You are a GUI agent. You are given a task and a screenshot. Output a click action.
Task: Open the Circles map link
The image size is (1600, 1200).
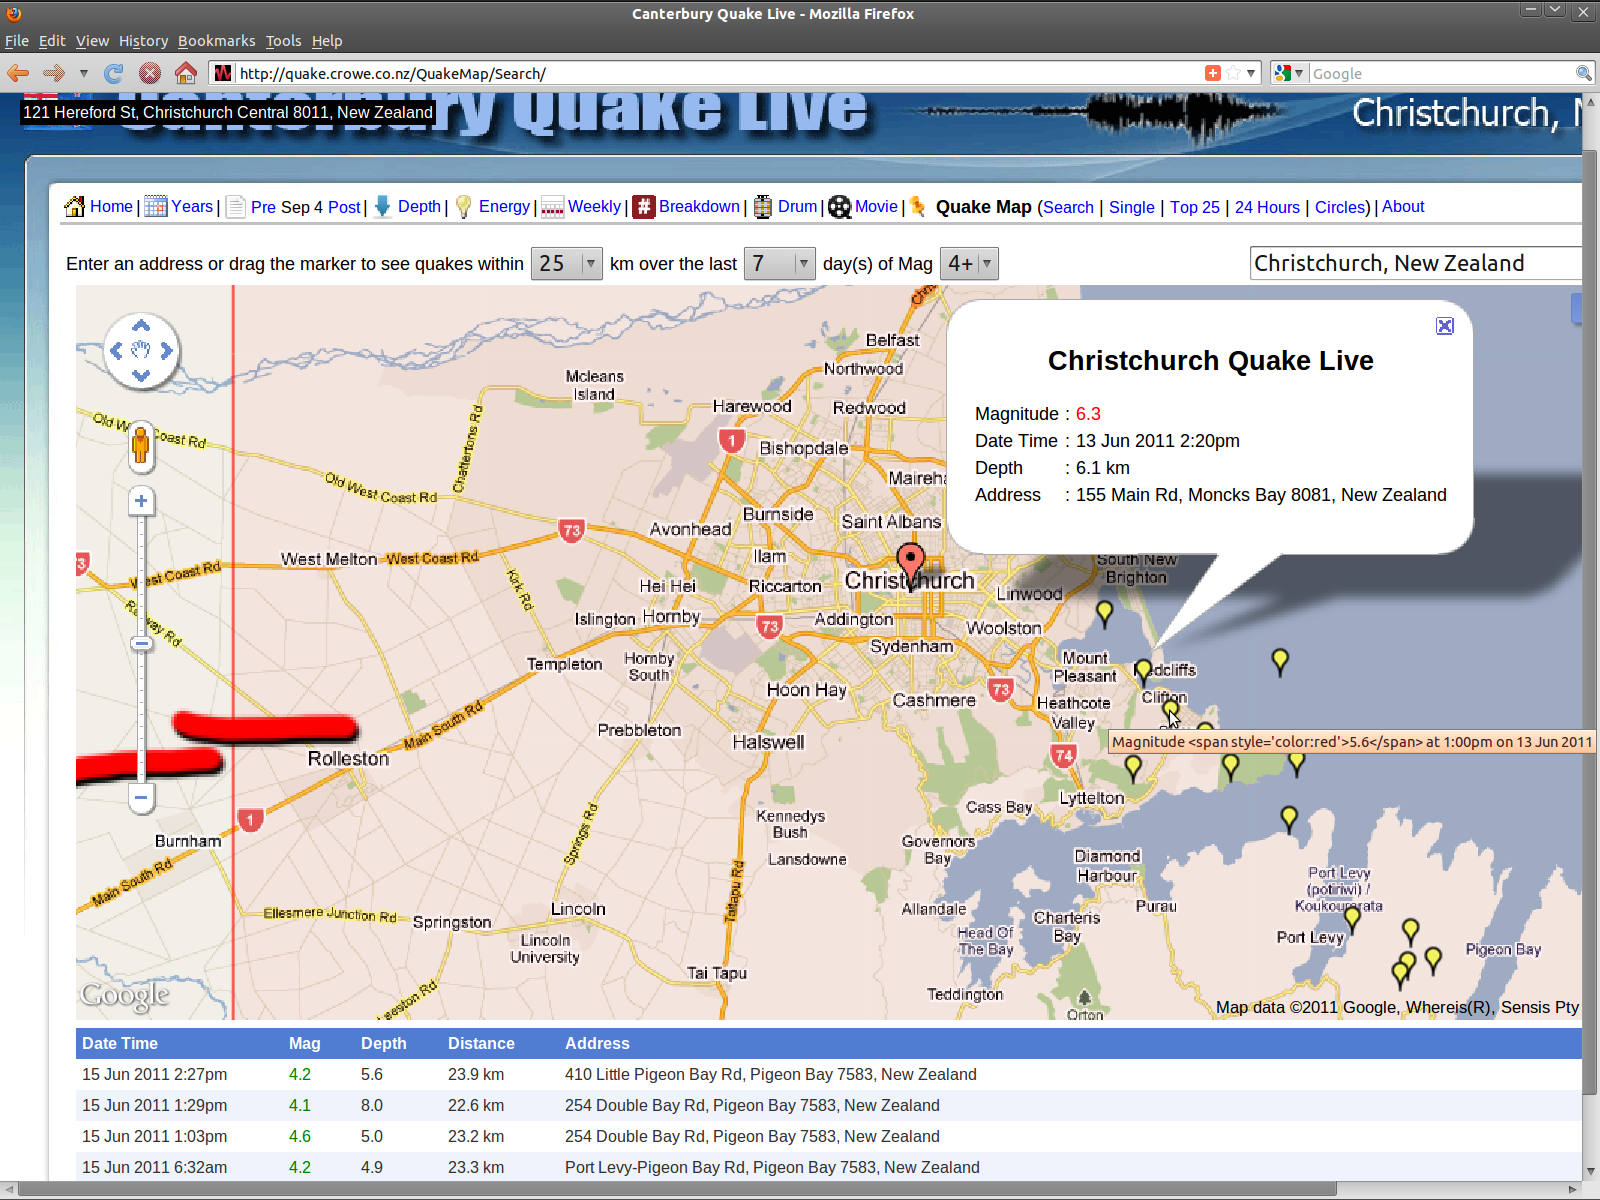click(1340, 207)
